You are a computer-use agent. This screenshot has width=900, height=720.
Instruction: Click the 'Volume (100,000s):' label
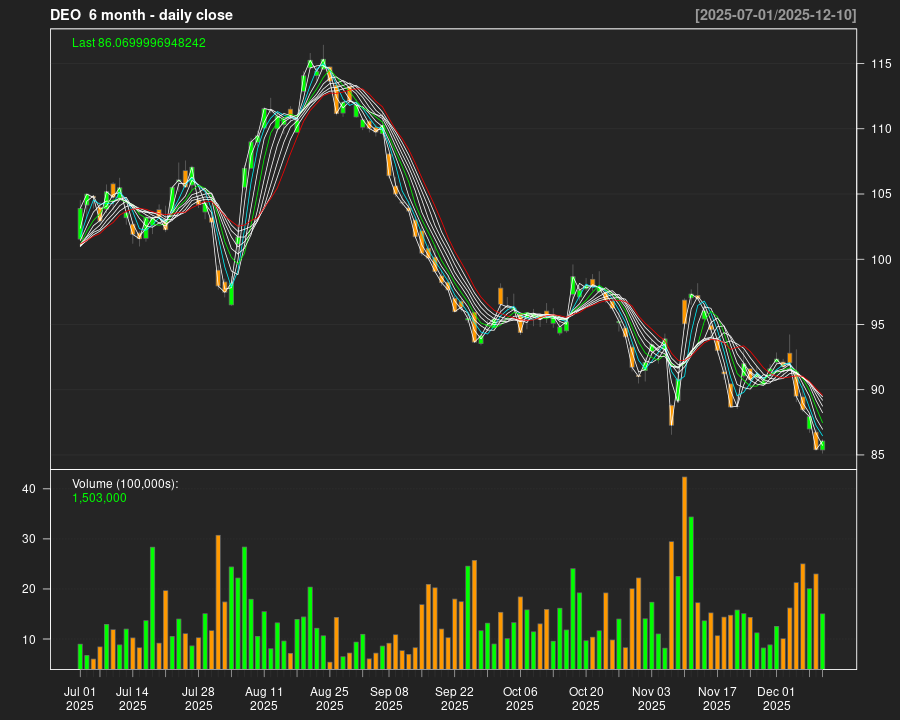coord(125,484)
